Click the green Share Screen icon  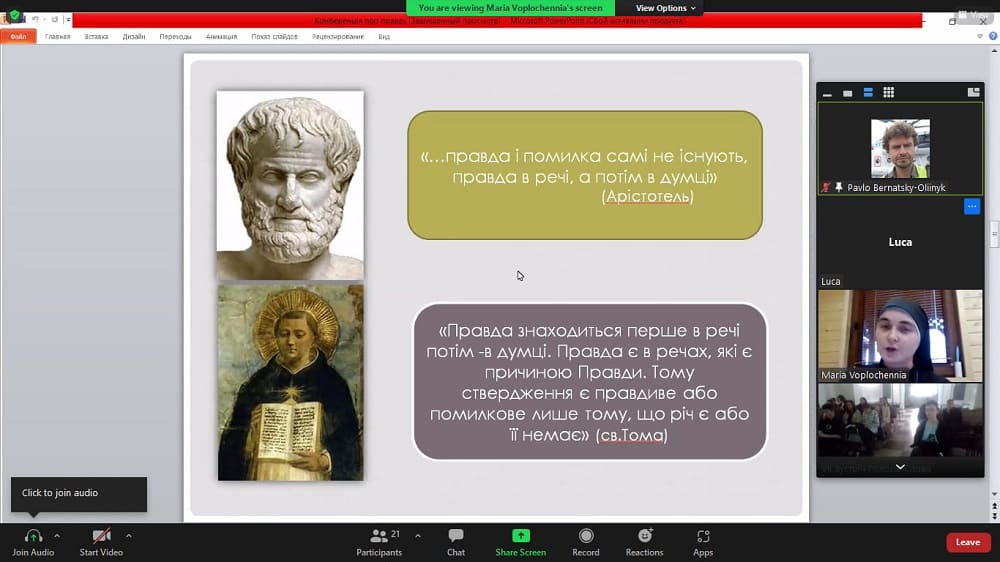click(520, 536)
